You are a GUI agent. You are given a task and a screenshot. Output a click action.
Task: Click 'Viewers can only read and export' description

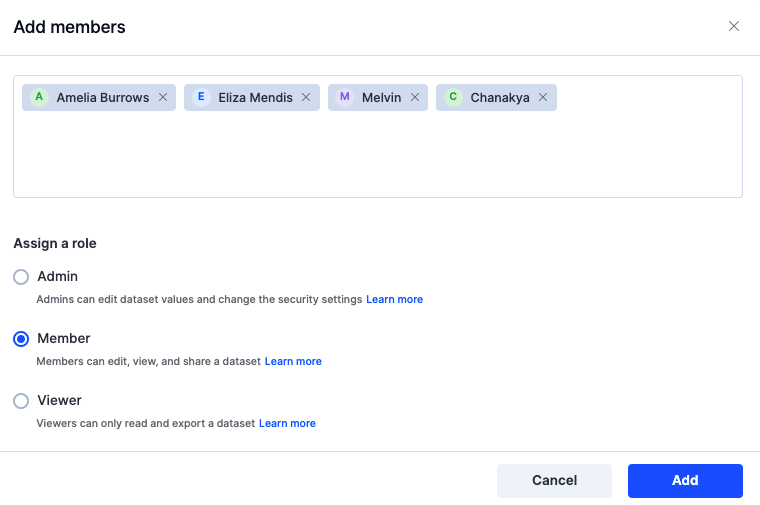coord(145,424)
